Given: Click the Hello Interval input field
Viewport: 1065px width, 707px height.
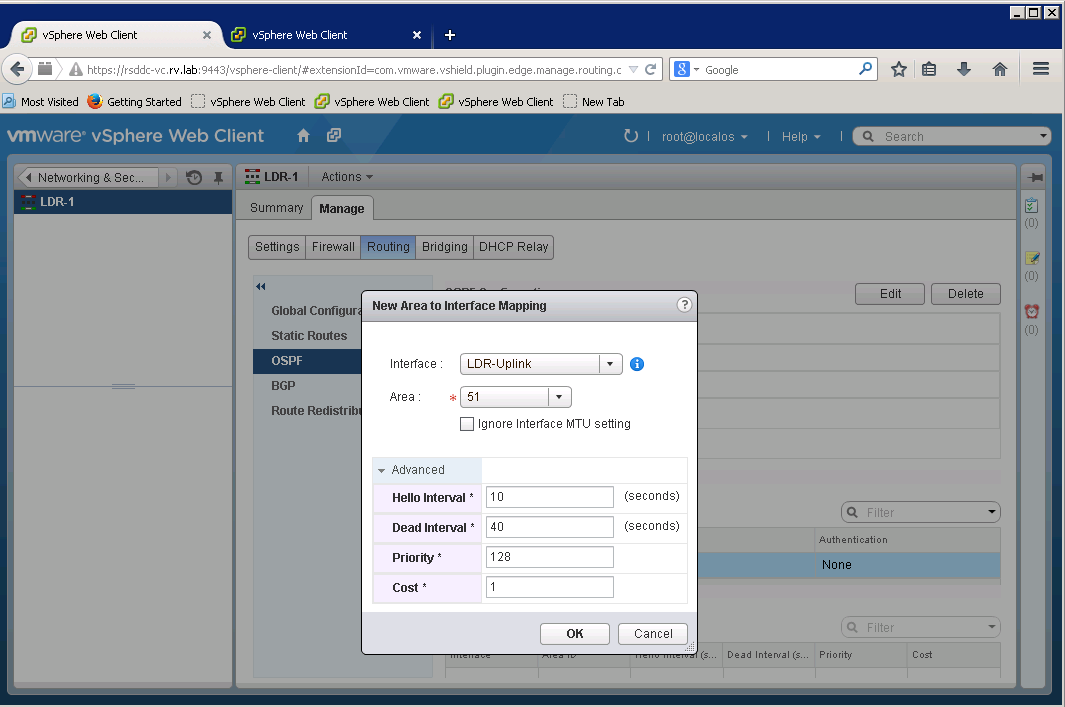Looking at the screenshot, I should point(549,497).
